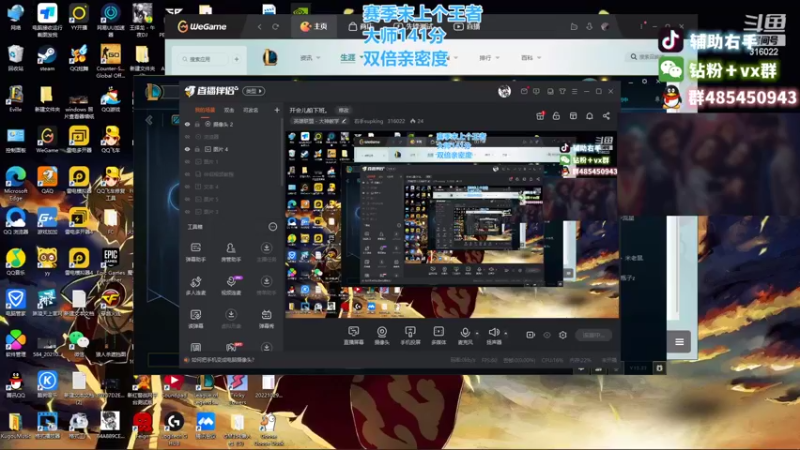Click the notification bell icon
Image resolution: width=800 pixels, height=450 pixels.
click(x=589, y=116)
